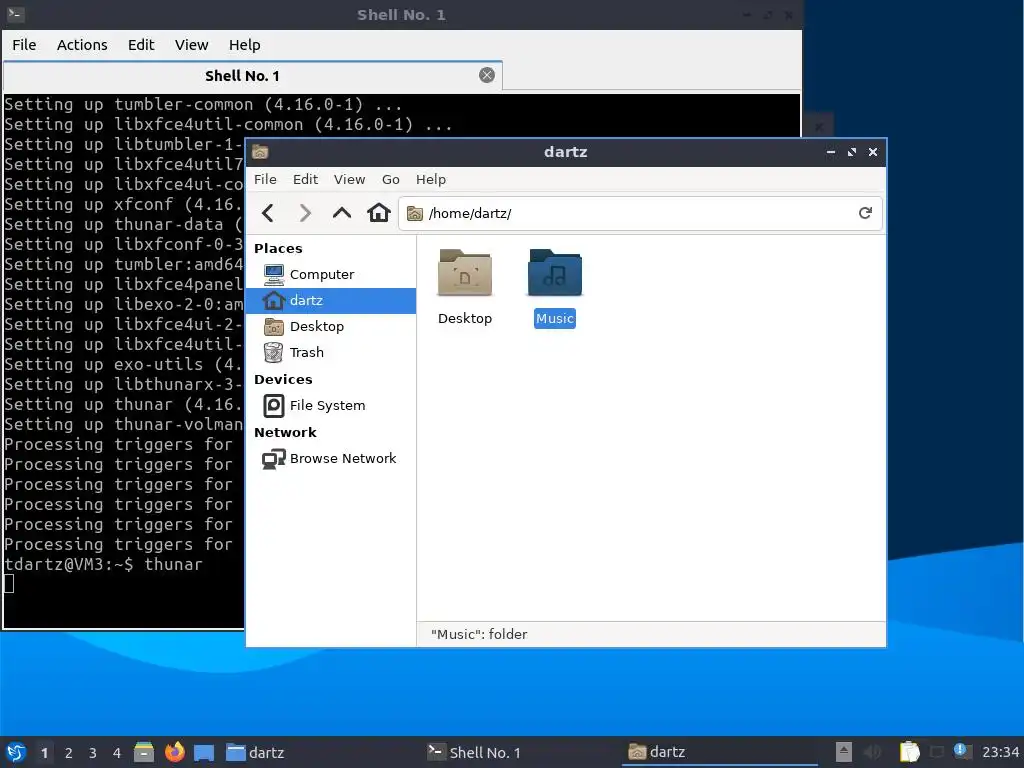Screen dimensions: 1024x768
Task: Click the Thunar window title bar icon
Action: click(x=260, y=152)
